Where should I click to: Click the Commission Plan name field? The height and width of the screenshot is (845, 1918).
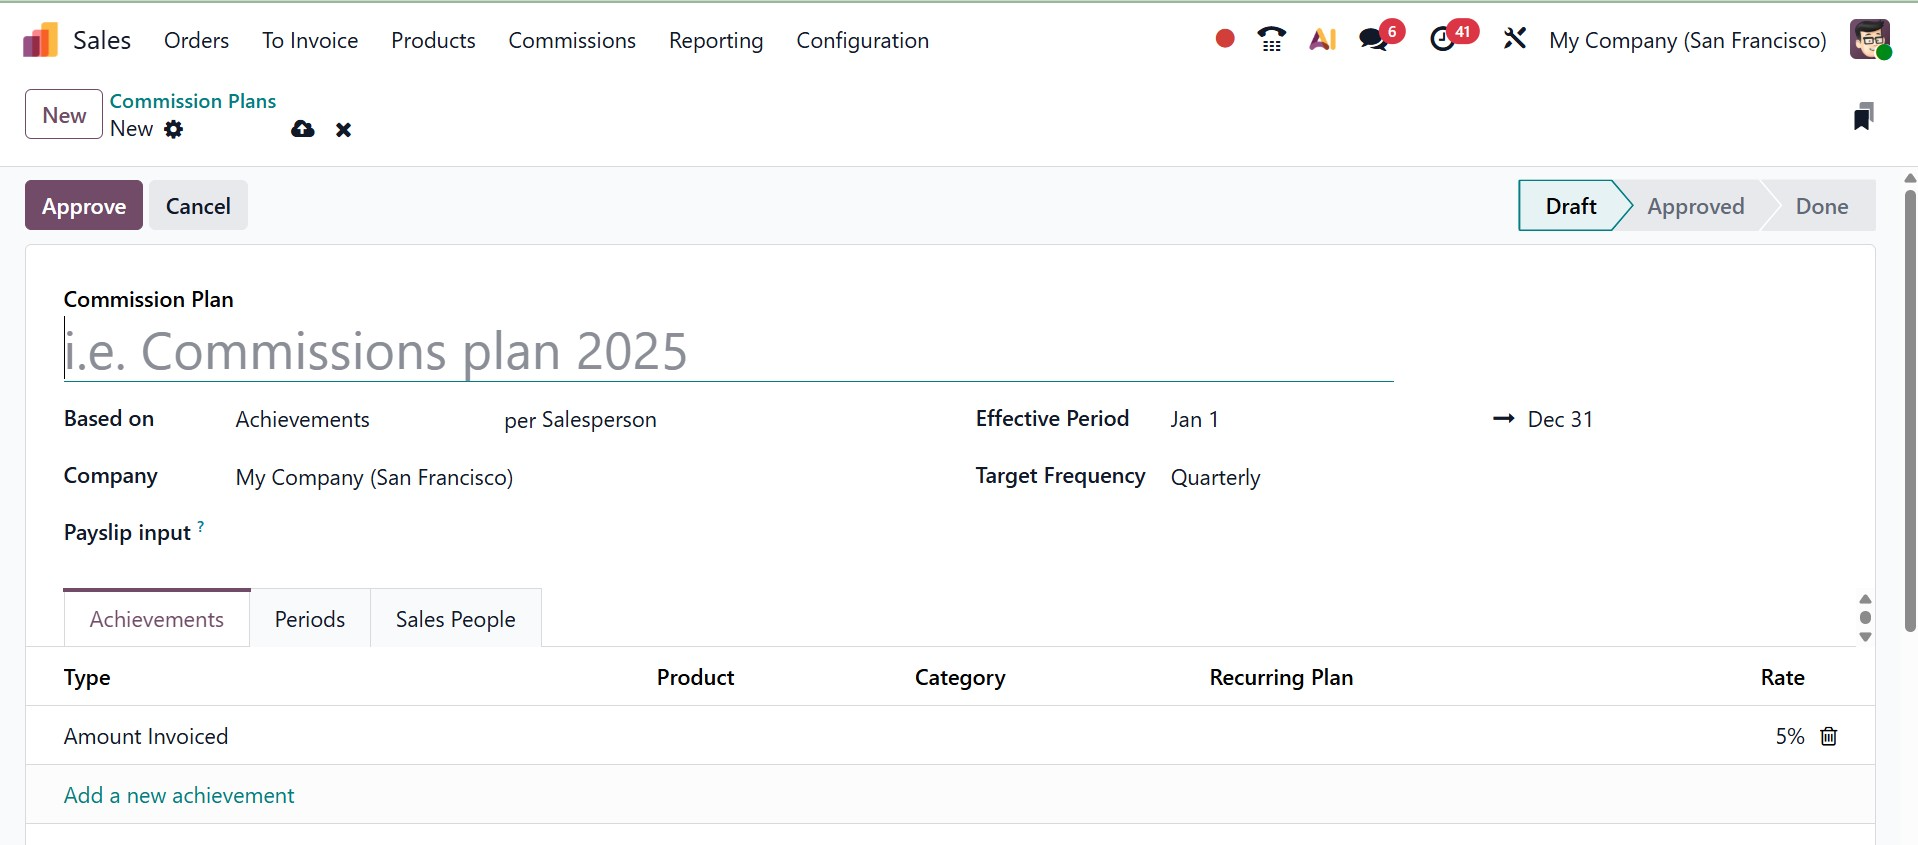(x=727, y=352)
